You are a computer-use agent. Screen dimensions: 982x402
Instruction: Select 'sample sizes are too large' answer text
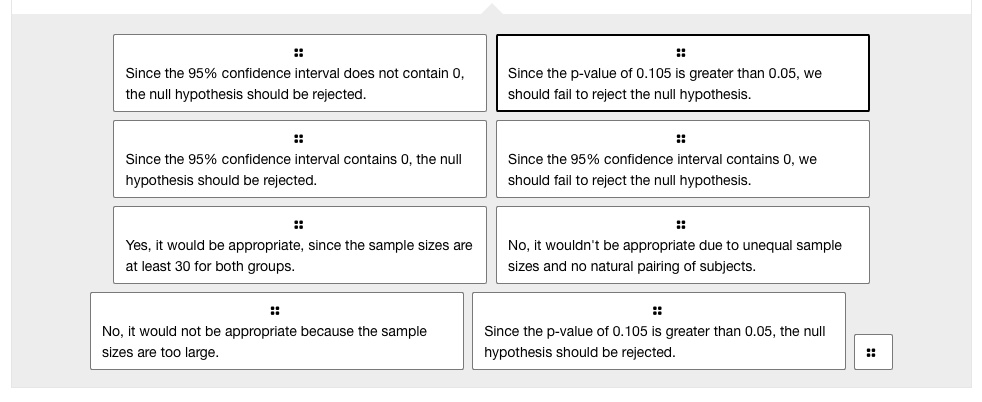pos(264,342)
